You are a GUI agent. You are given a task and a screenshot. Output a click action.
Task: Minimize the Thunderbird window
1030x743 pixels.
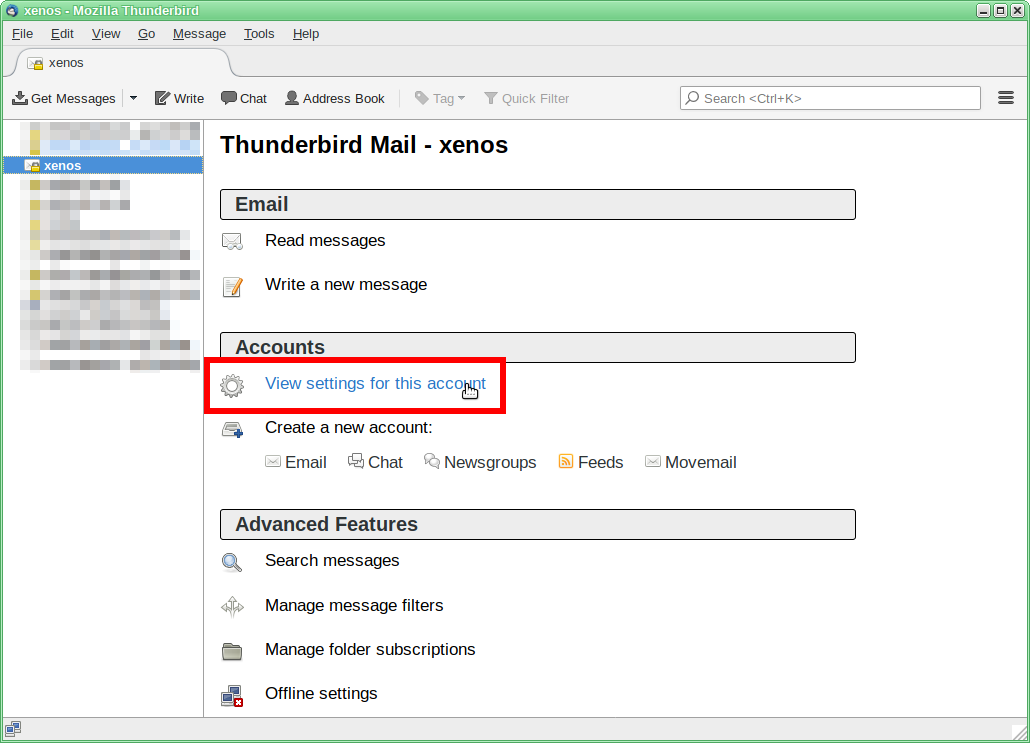[983, 11]
